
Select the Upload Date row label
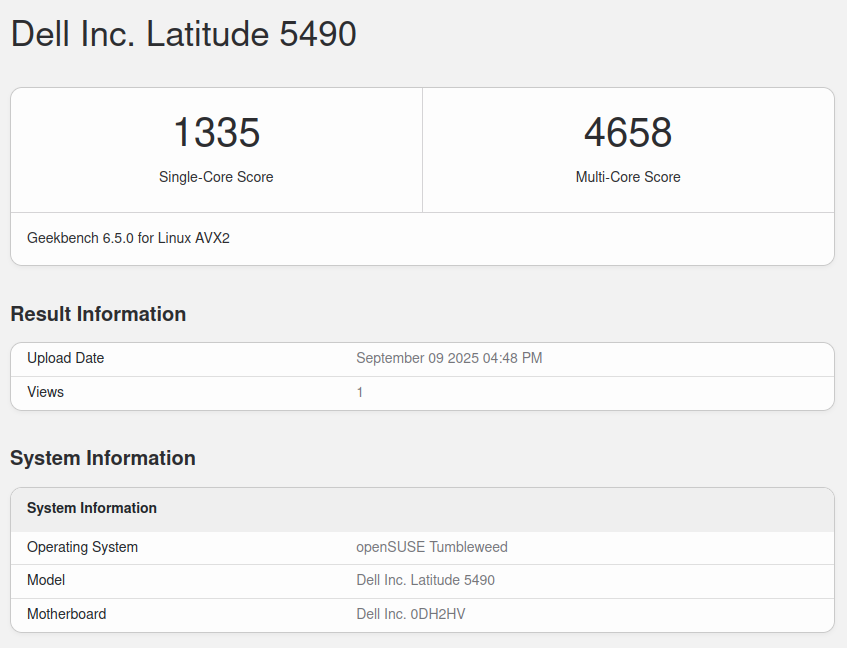[x=65, y=358]
